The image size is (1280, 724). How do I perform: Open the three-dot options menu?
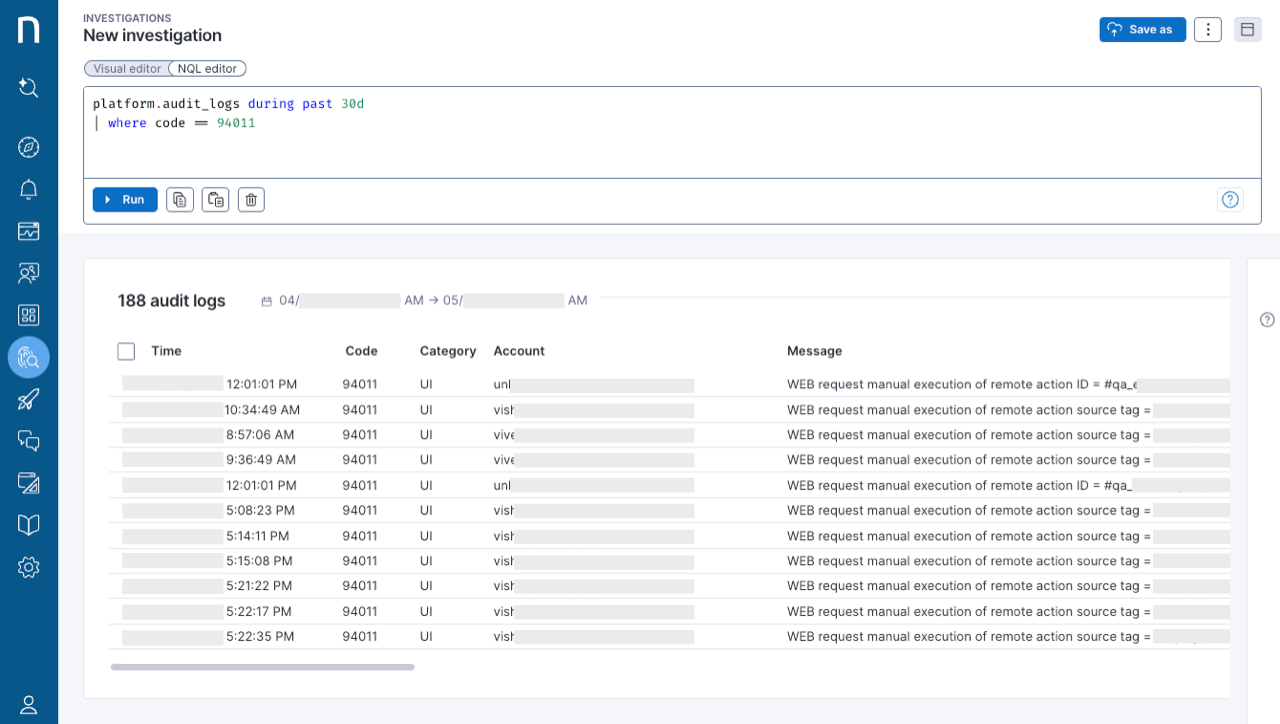[x=1207, y=29]
